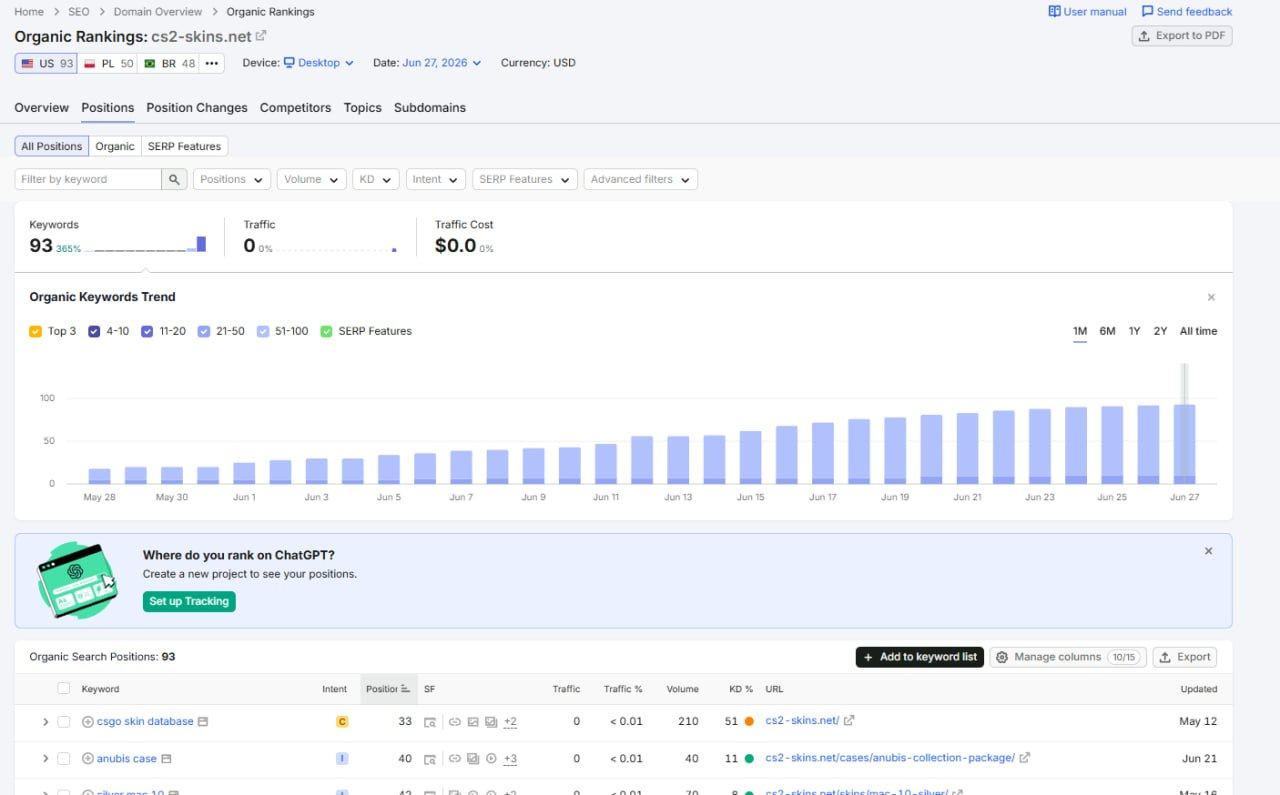Image resolution: width=1280 pixels, height=795 pixels.
Task: Dismiss the ChatGPT ranking banner
Action: pyautogui.click(x=1208, y=551)
